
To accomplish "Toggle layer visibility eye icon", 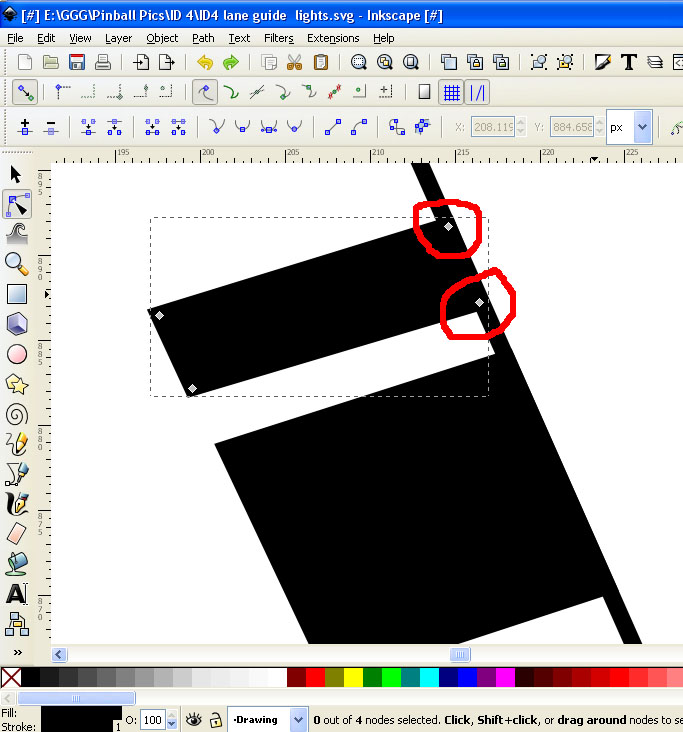I will click(x=194, y=720).
